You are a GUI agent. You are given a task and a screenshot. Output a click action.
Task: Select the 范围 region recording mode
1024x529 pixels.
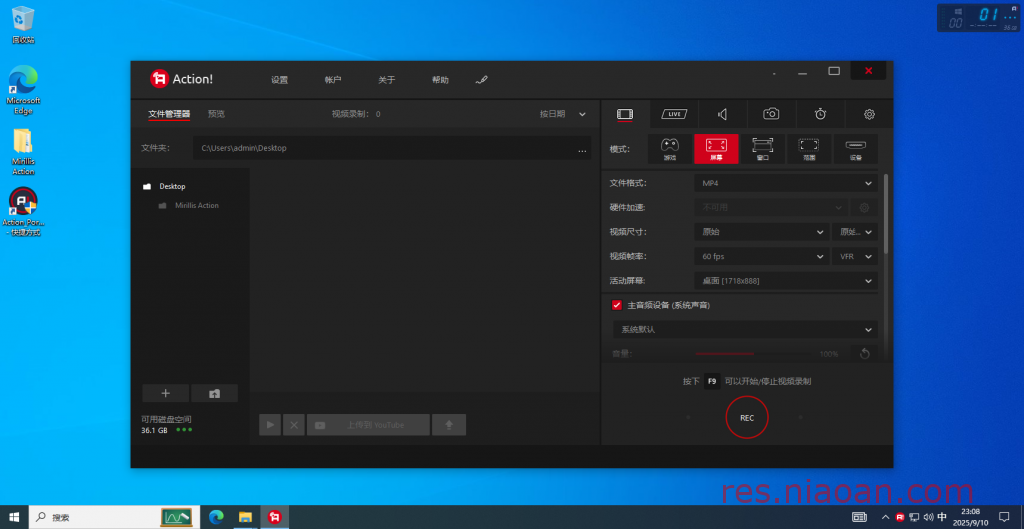click(x=809, y=149)
